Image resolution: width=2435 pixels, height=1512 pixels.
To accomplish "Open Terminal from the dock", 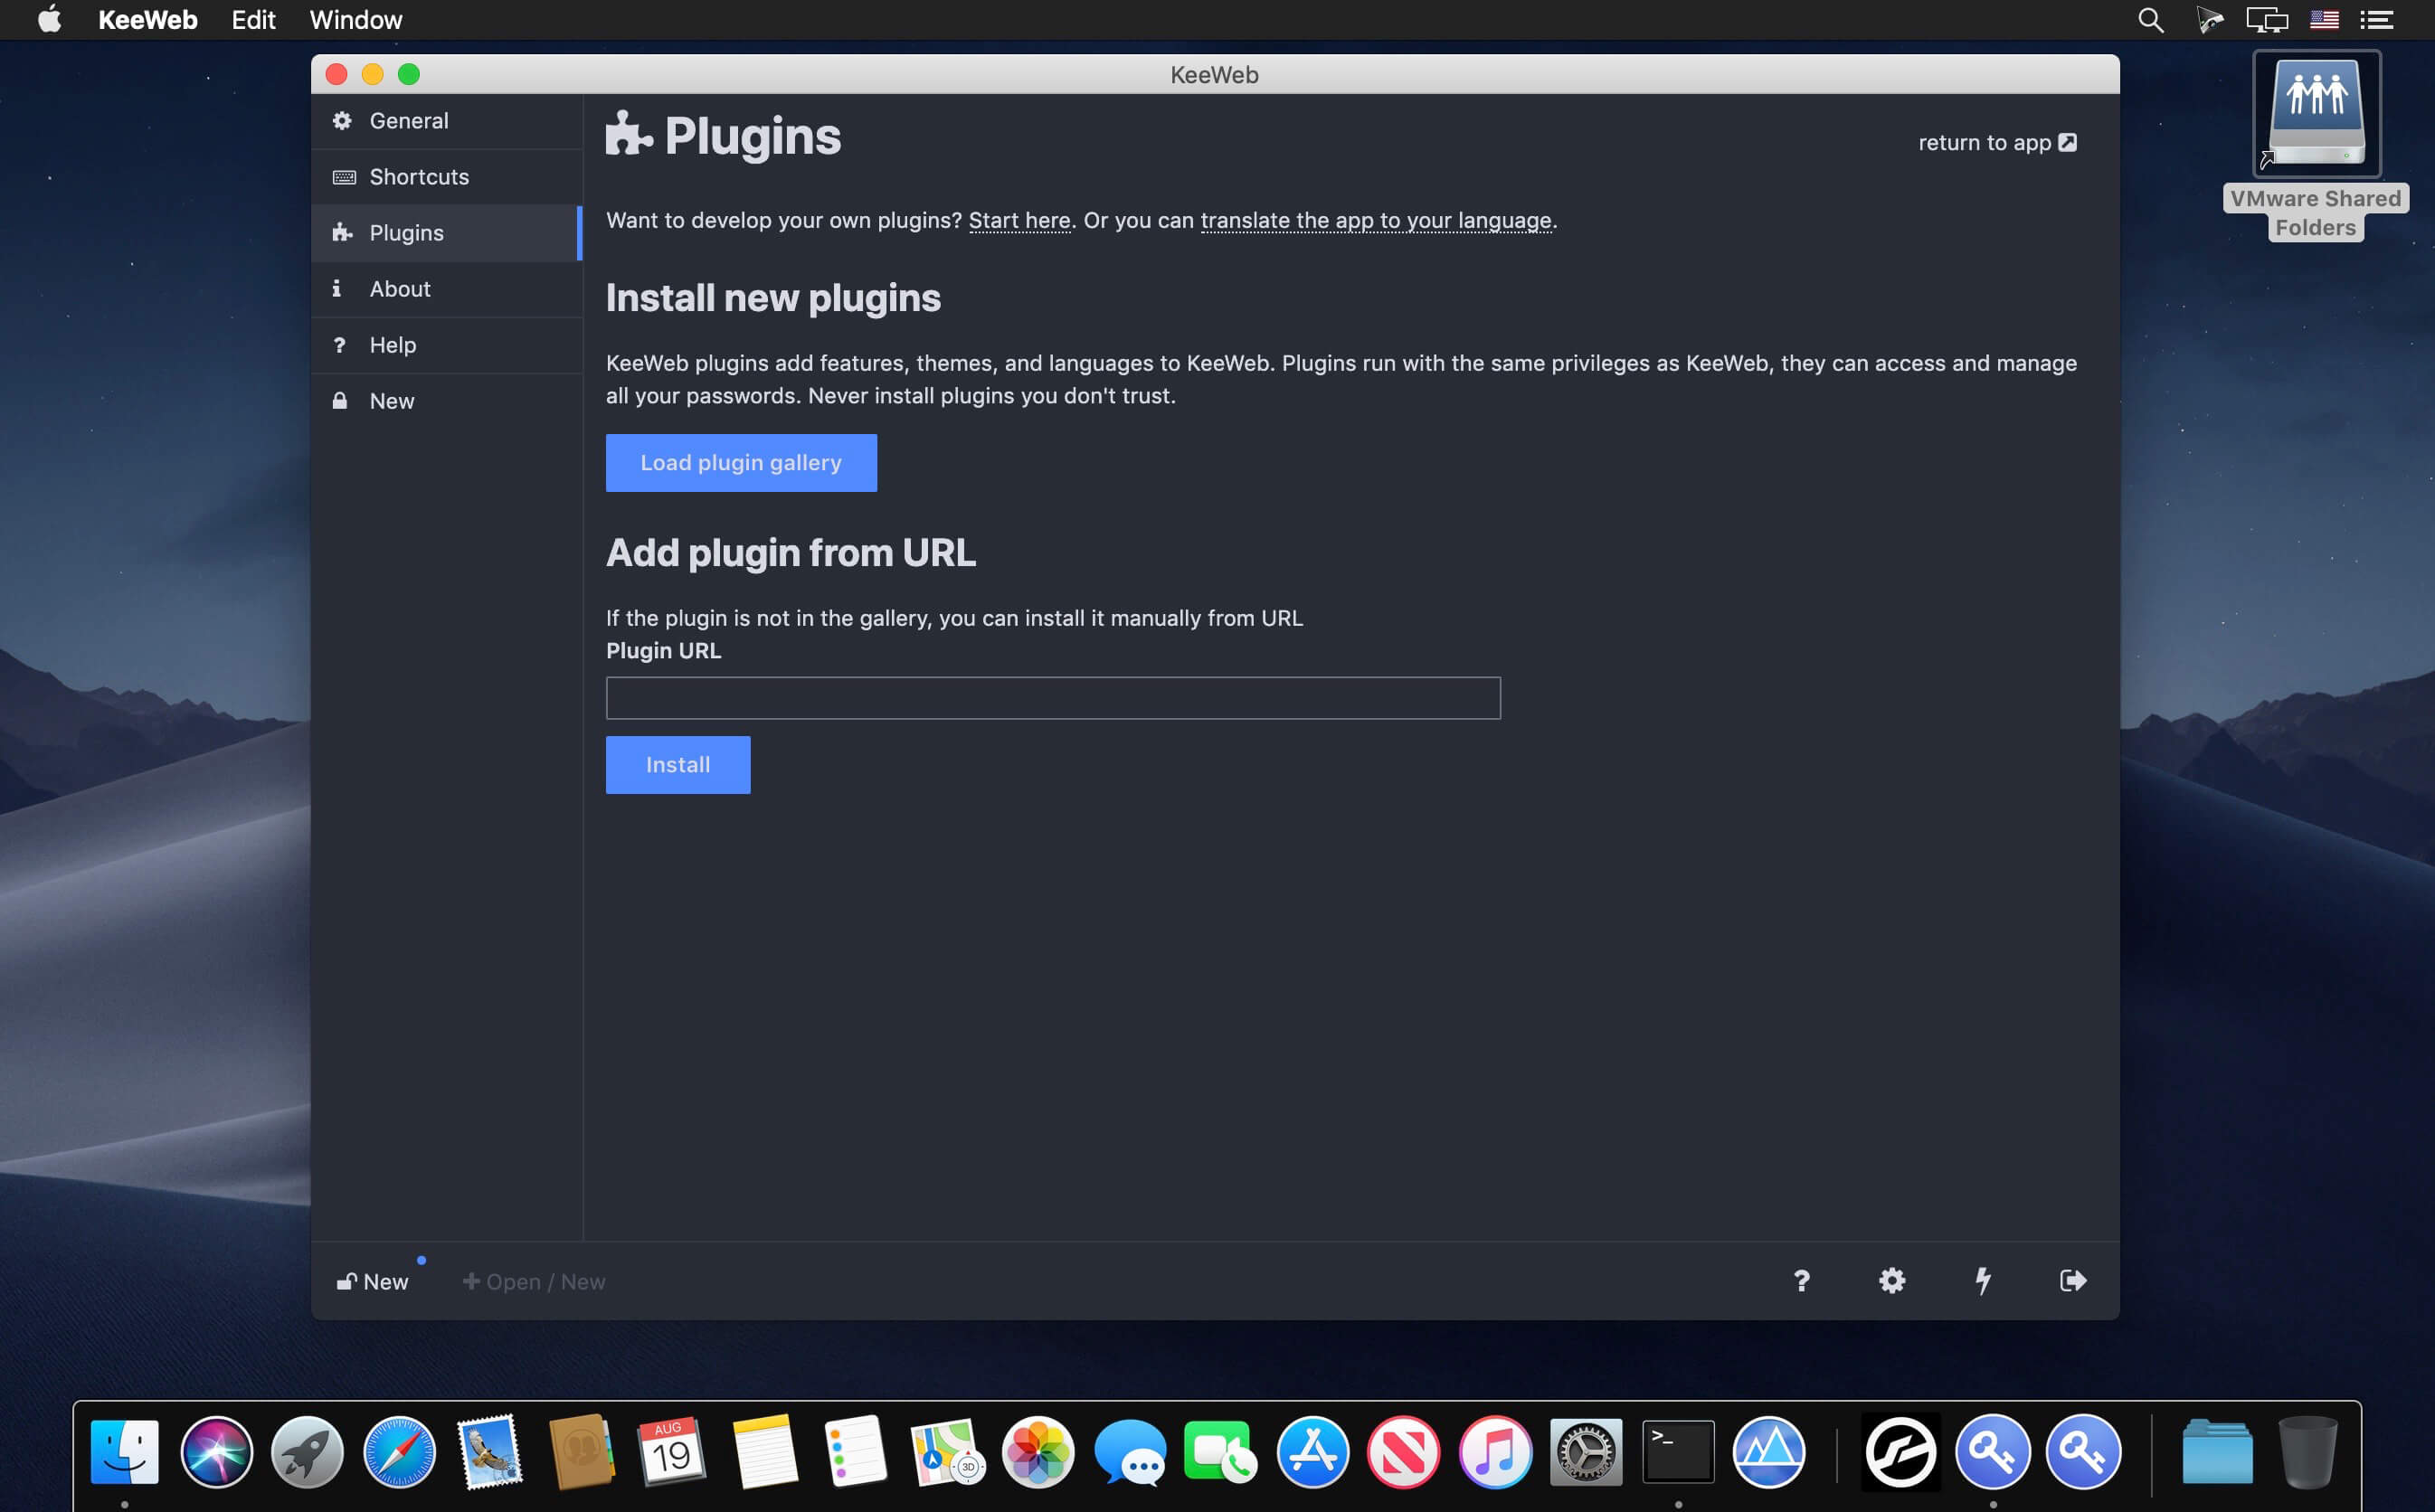I will point(1678,1451).
